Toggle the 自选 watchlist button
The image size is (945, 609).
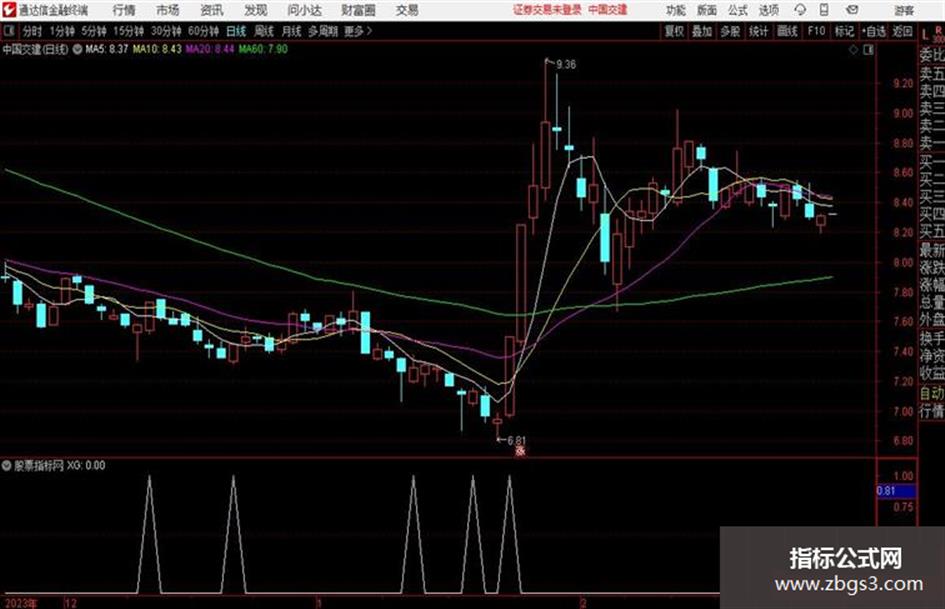click(873, 31)
